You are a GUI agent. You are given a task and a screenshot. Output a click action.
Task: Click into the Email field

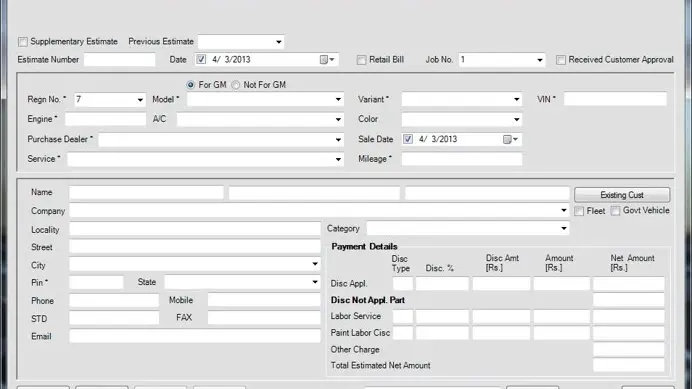195,336
